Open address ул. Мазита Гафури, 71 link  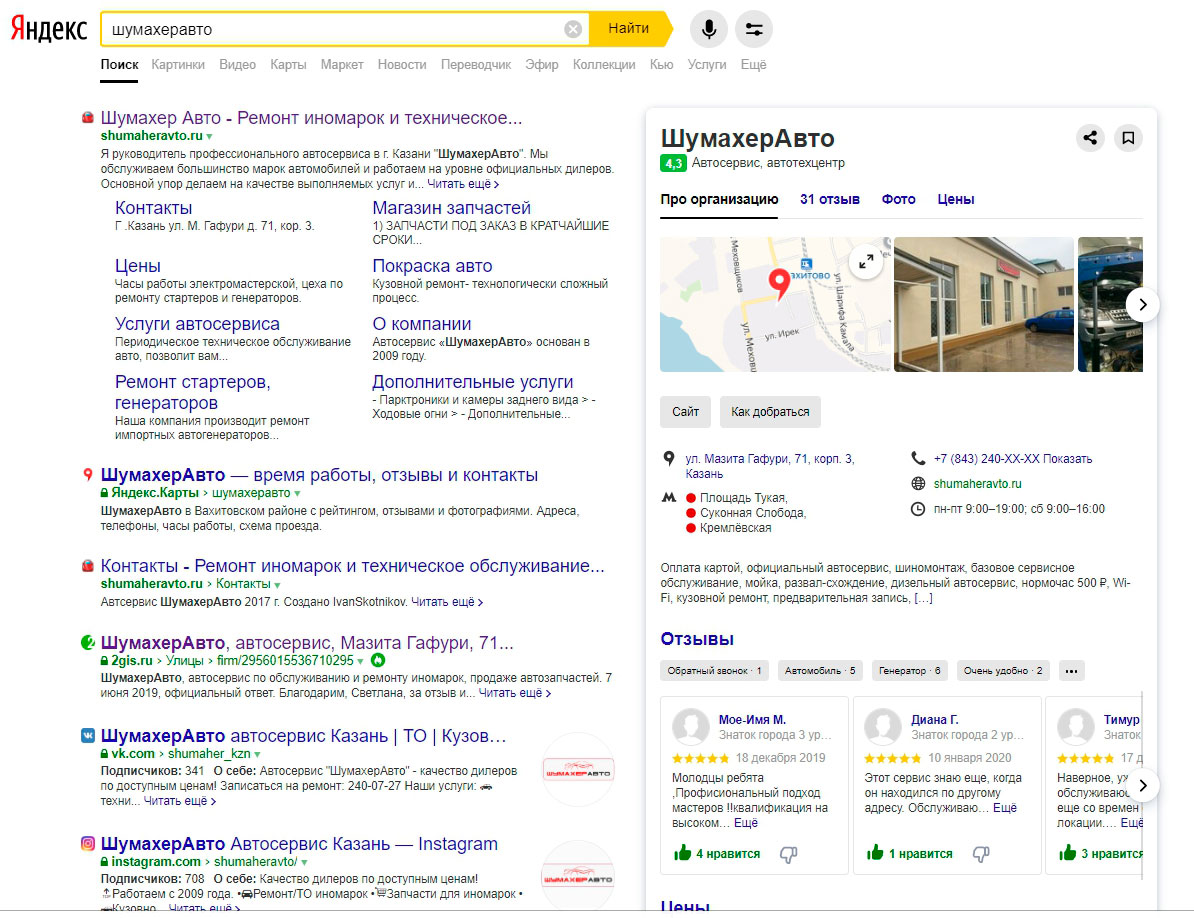click(x=769, y=466)
